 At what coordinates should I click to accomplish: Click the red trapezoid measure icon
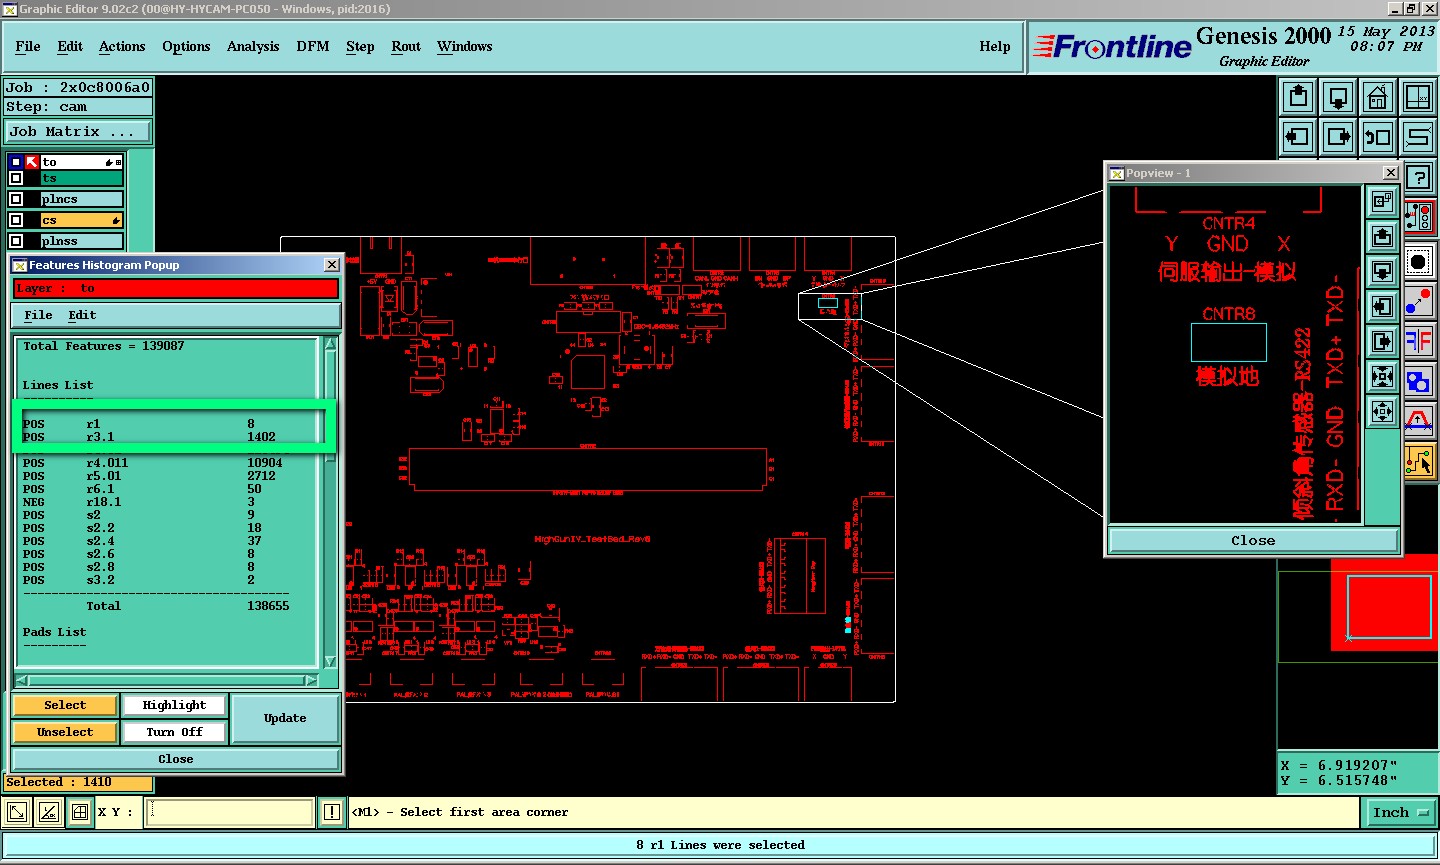(x=1419, y=420)
